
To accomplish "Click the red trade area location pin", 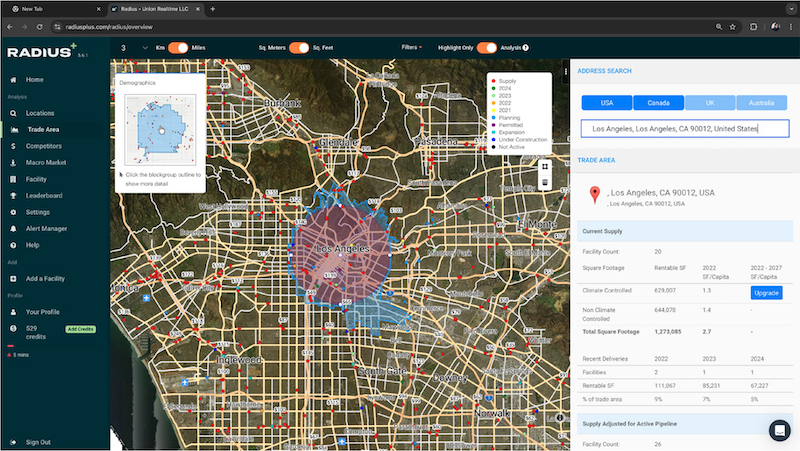I will [x=594, y=195].
